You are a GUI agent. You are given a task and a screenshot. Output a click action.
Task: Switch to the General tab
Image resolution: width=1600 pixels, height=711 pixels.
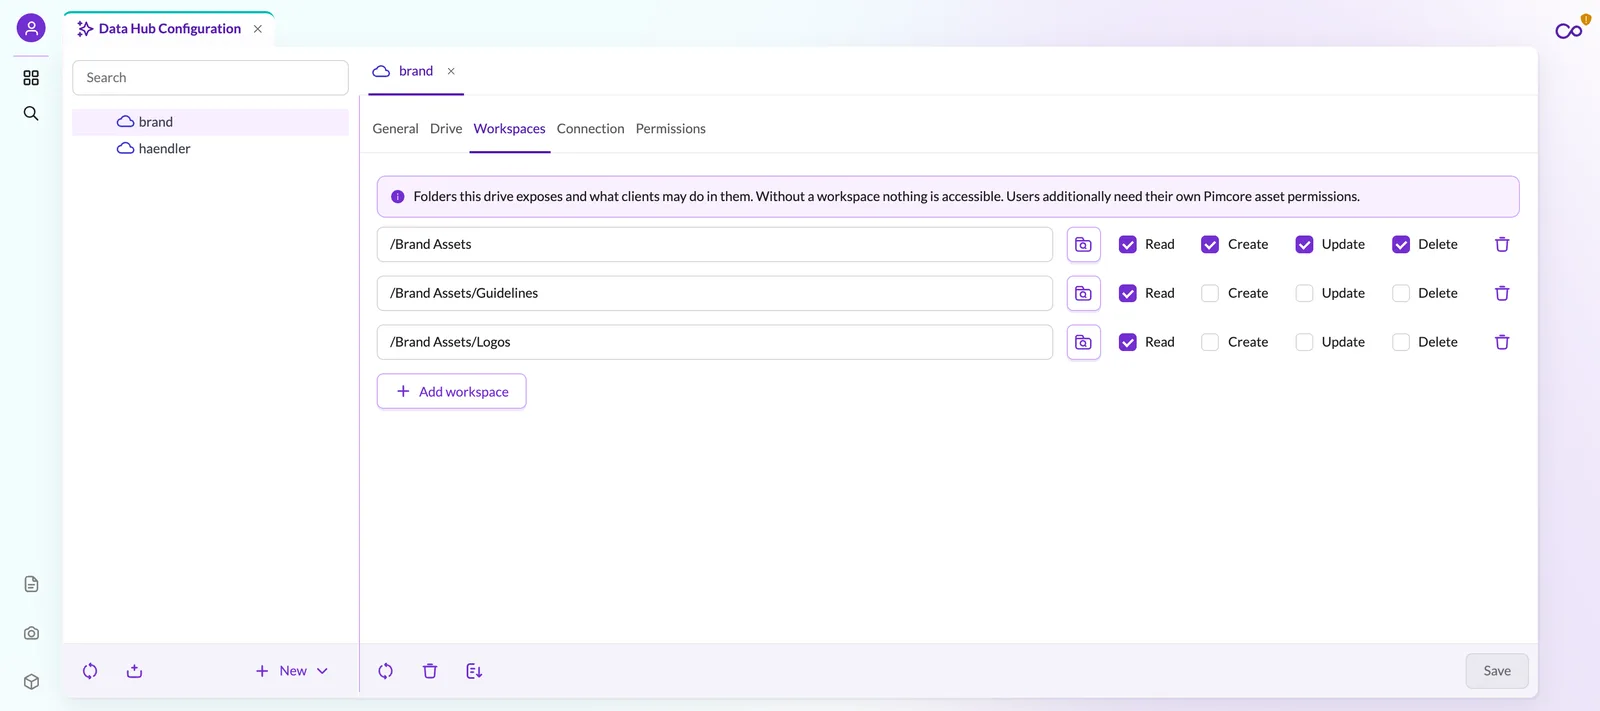(395, 129)
